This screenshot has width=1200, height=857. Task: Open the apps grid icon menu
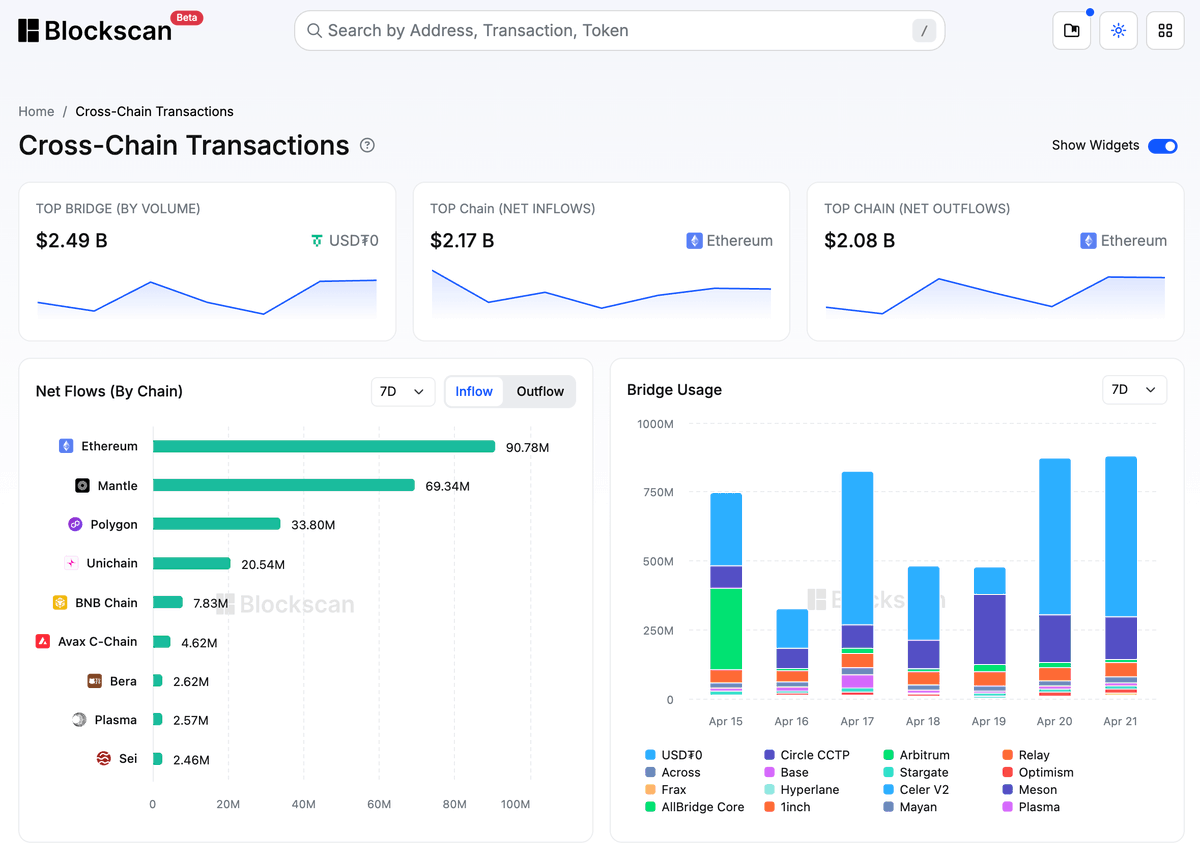[1165, 31]
